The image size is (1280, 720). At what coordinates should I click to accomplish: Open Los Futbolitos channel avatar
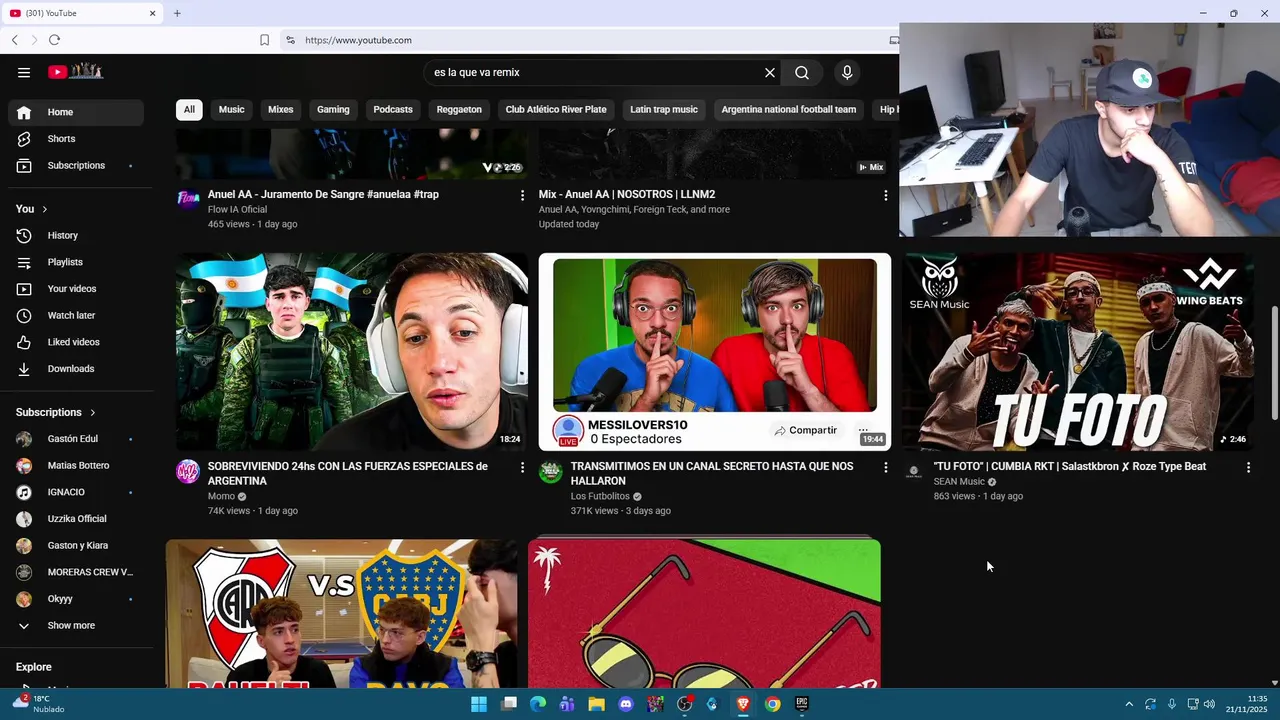[x=551, y=472]
